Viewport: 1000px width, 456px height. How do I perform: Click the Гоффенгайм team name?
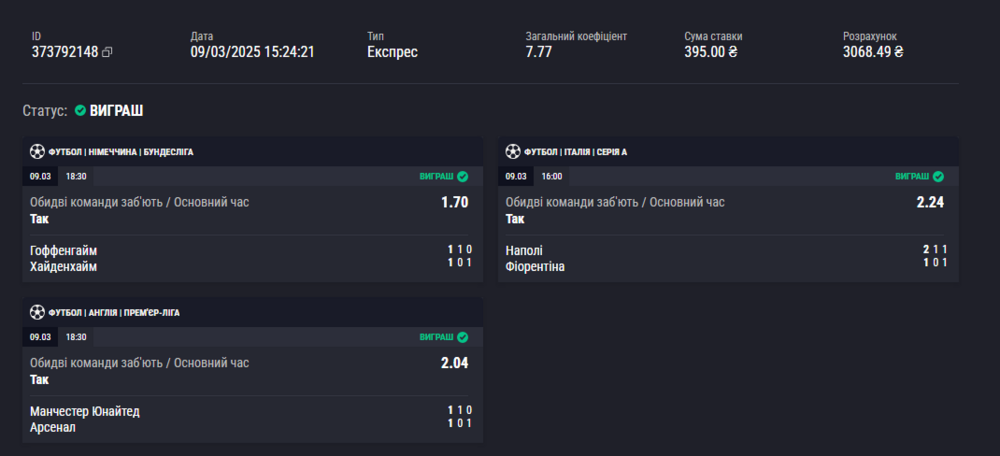coord(64,250)
